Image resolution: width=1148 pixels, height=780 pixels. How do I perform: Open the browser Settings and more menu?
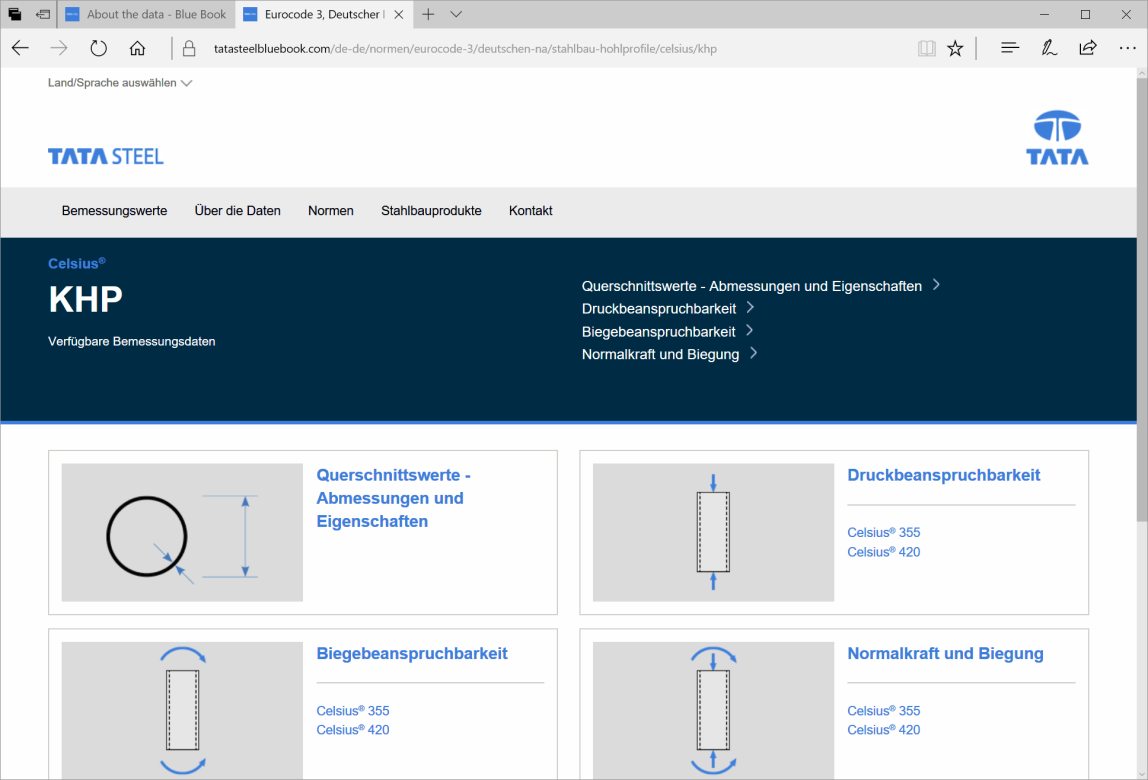(x=1128, y=48)
